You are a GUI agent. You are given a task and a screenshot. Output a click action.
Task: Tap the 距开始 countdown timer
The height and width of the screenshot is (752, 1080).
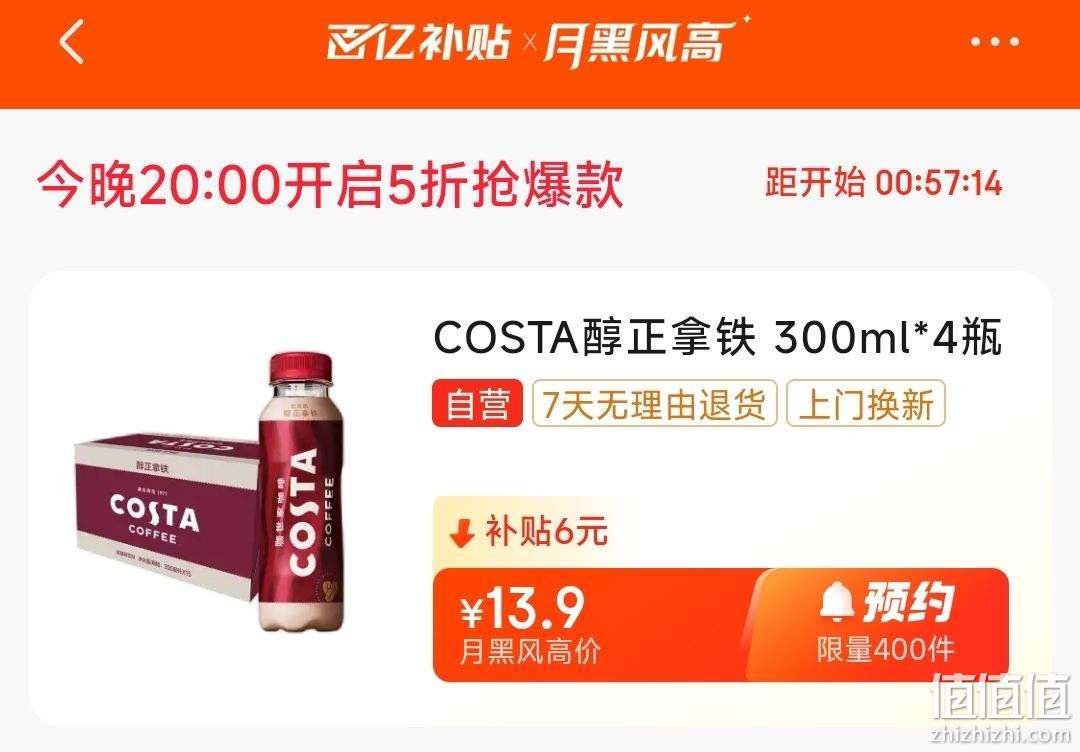[x=884, y=183]
